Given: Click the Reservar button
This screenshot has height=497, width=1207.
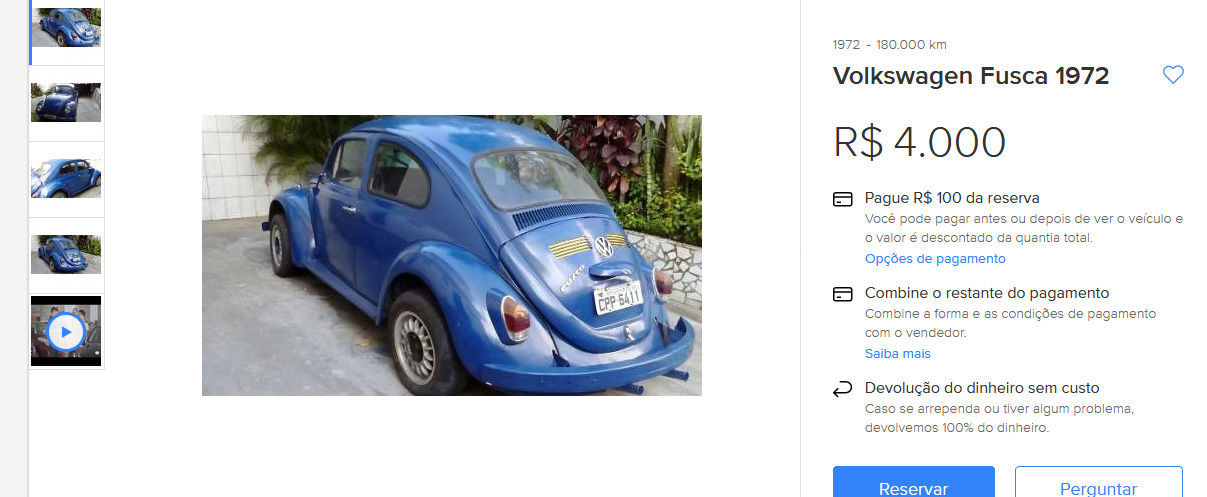Looking at the screenshot, I should (x=914, y=483).
